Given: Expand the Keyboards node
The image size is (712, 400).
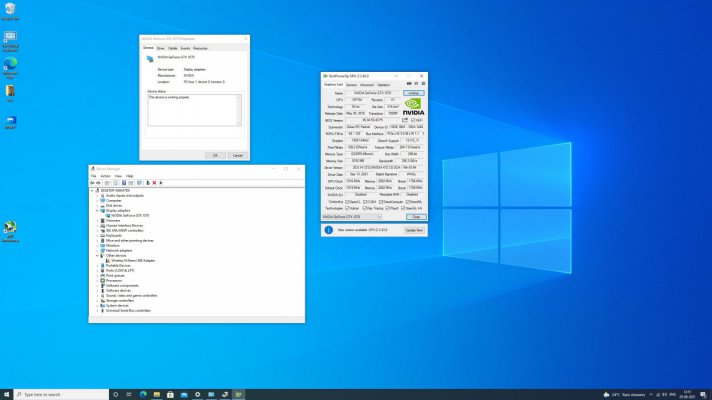Looking at the screenshot, I should tap(97, 236).
